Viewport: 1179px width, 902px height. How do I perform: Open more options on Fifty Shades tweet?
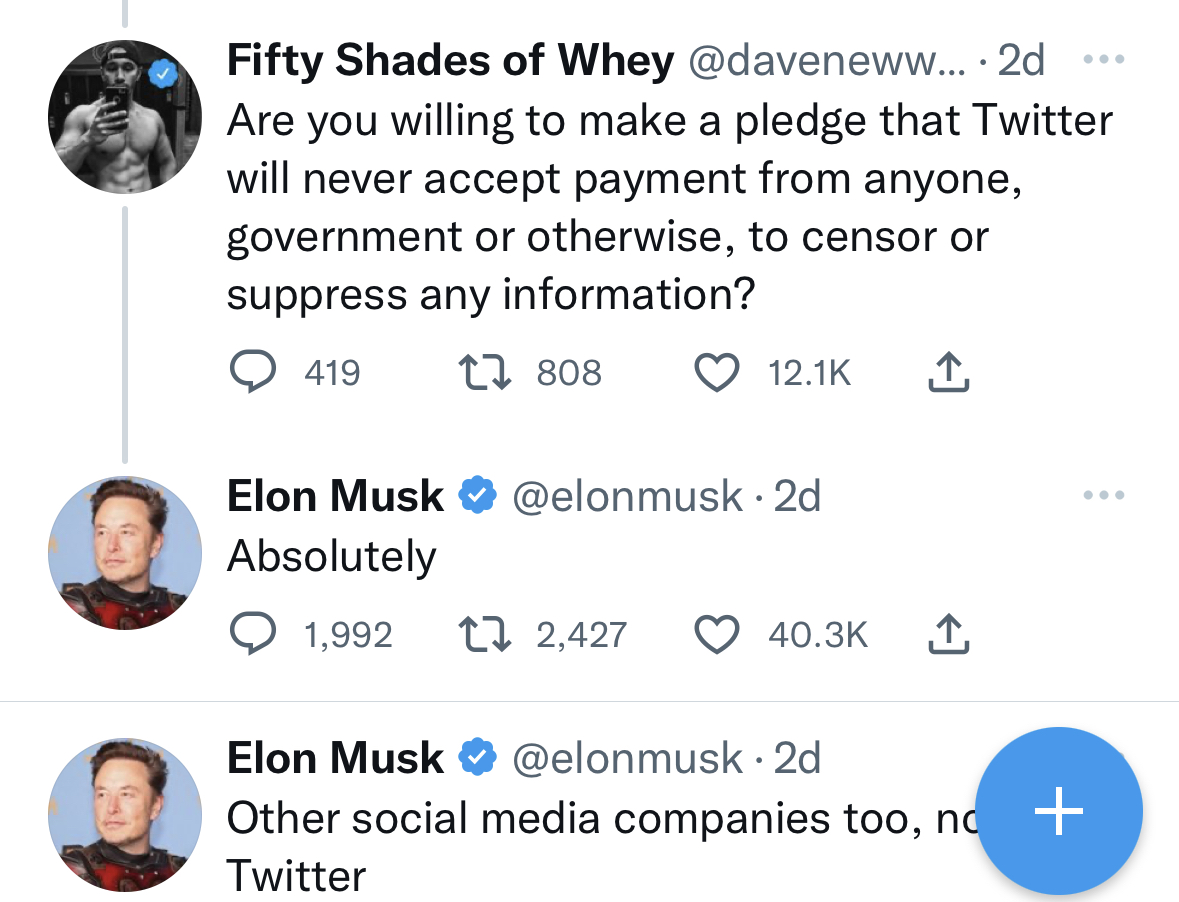(x=1104, y=61)
